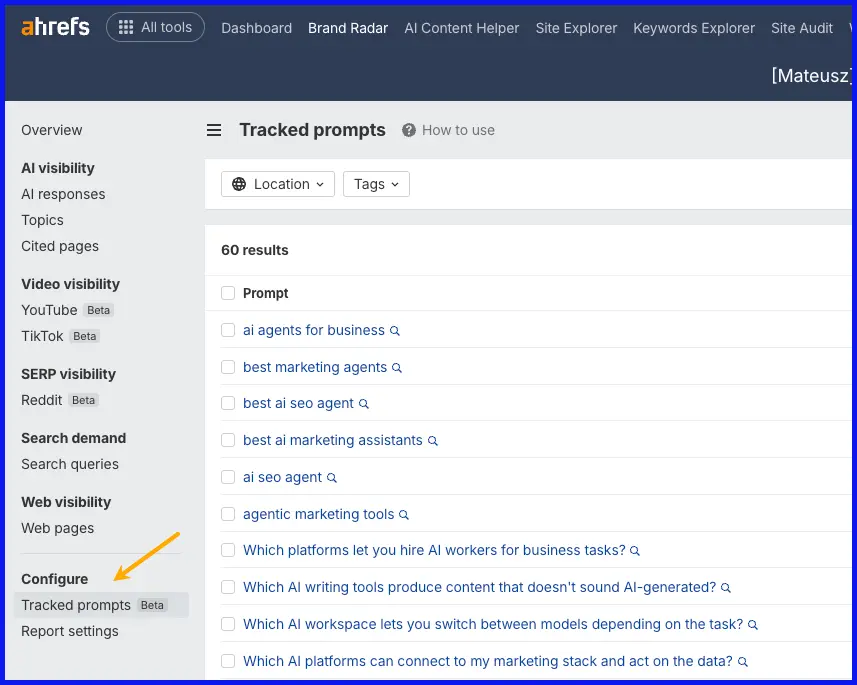
Task: Open Overview in the sidebar
Action: pos(51,130)
